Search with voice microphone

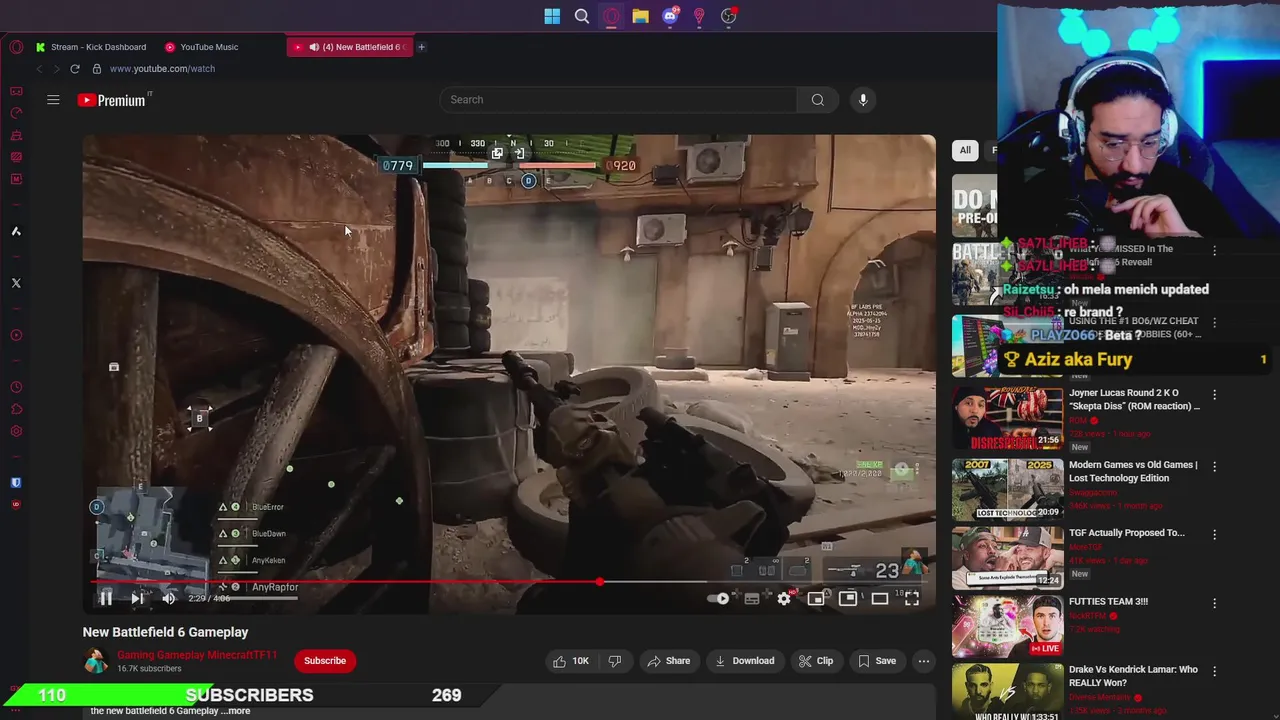click(x=863, y=99)
